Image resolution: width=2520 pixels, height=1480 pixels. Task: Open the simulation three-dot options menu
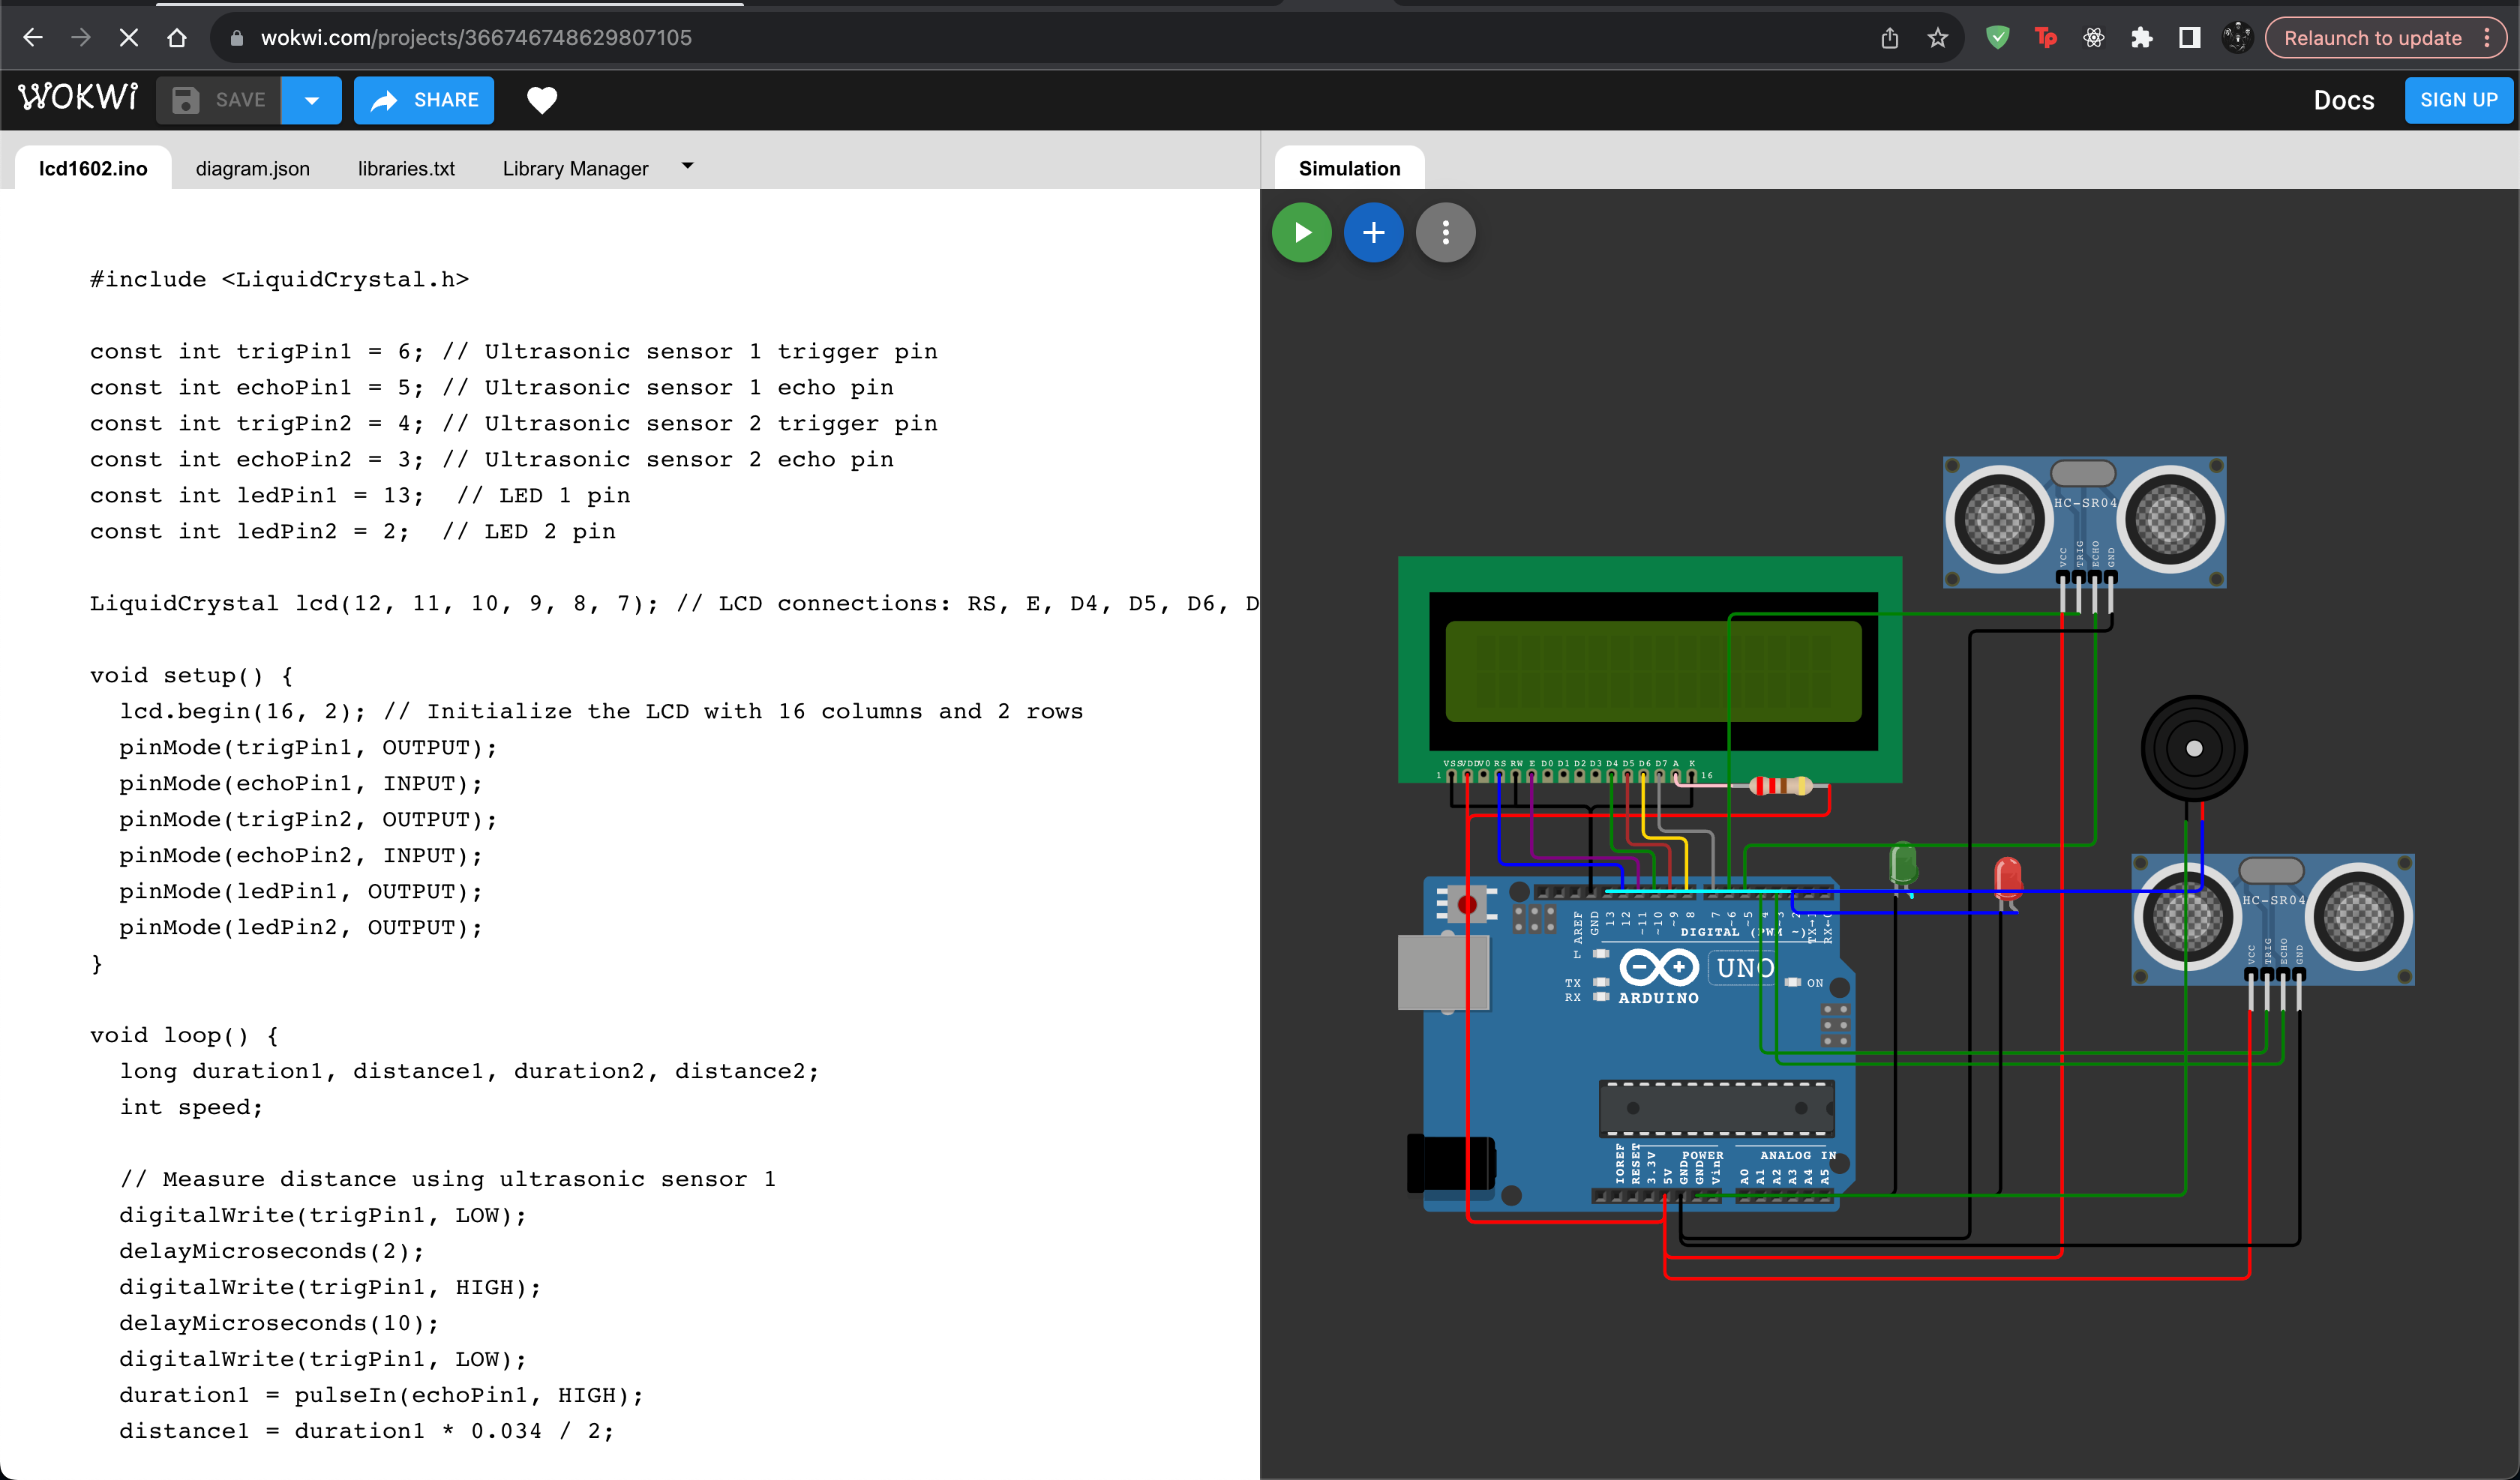click(1445, 233)
